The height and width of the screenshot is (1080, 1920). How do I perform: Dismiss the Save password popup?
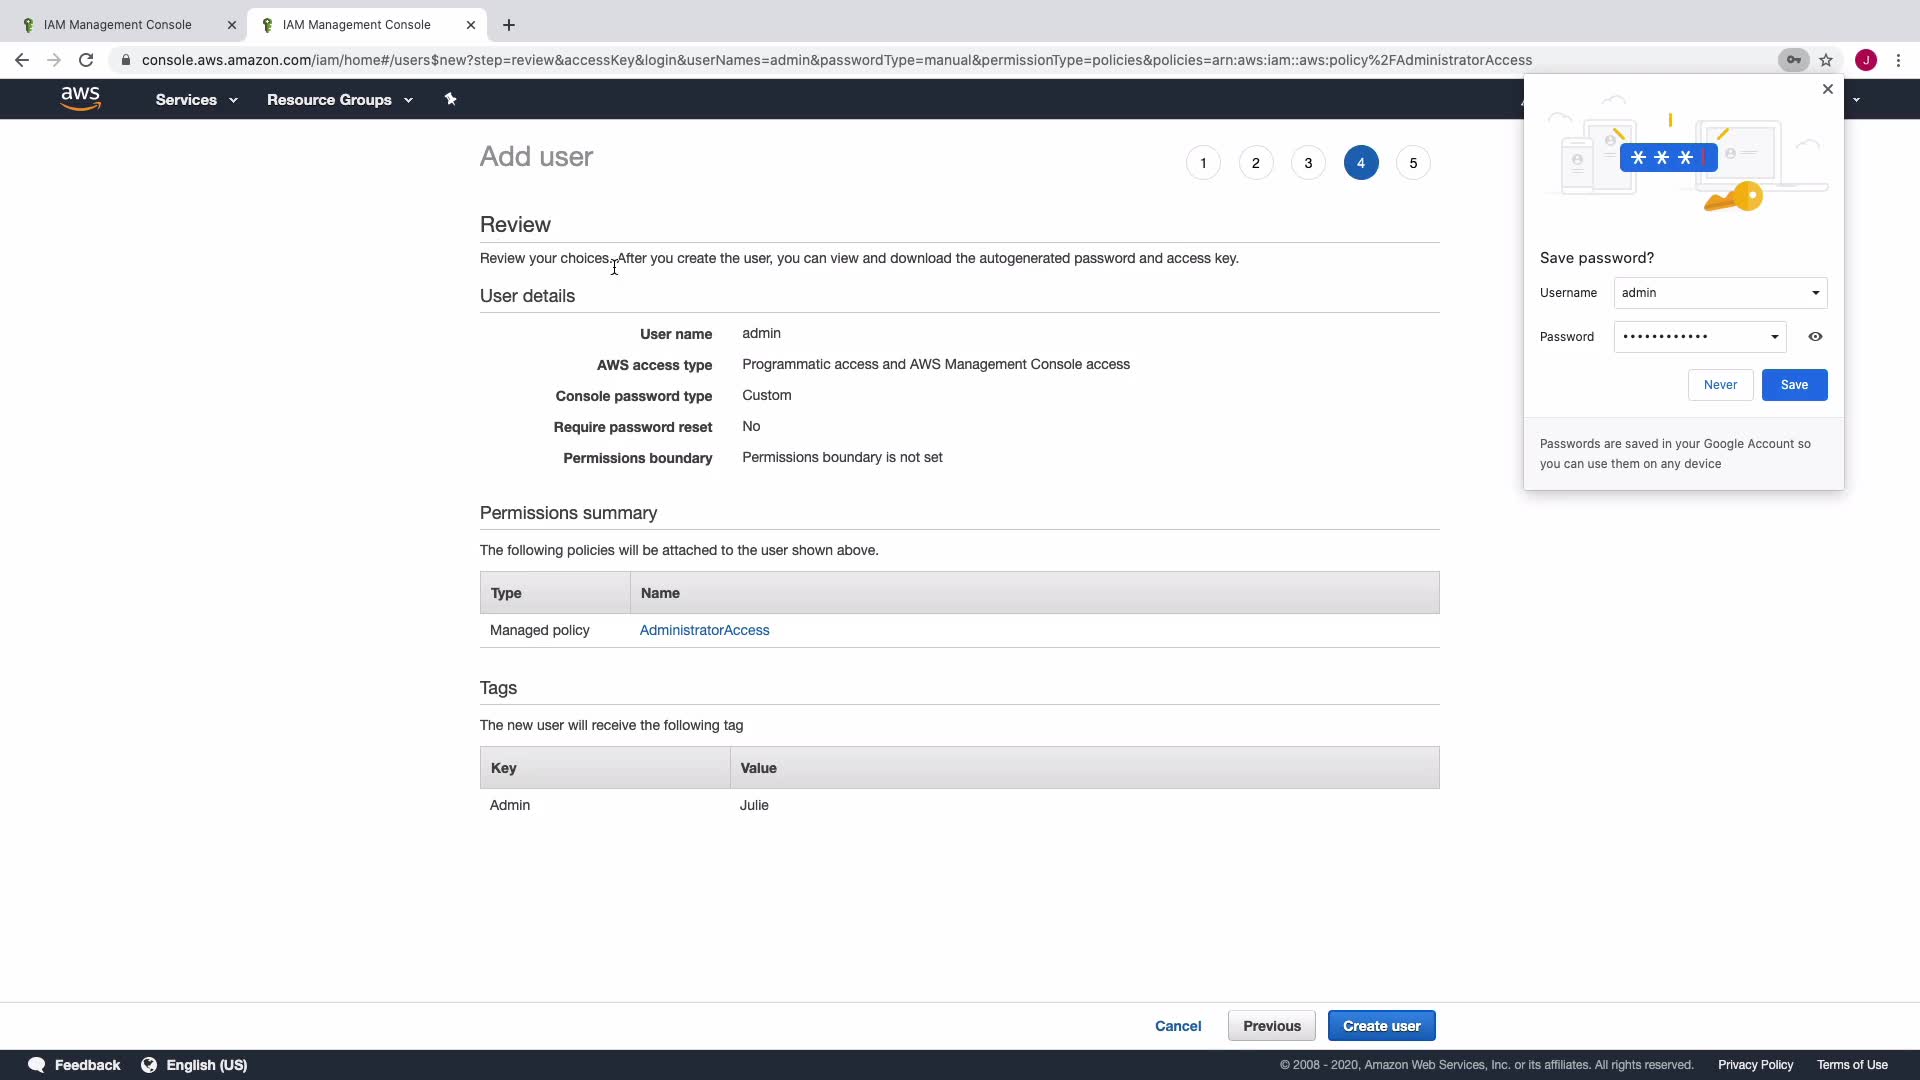(x=1828, y=89)
